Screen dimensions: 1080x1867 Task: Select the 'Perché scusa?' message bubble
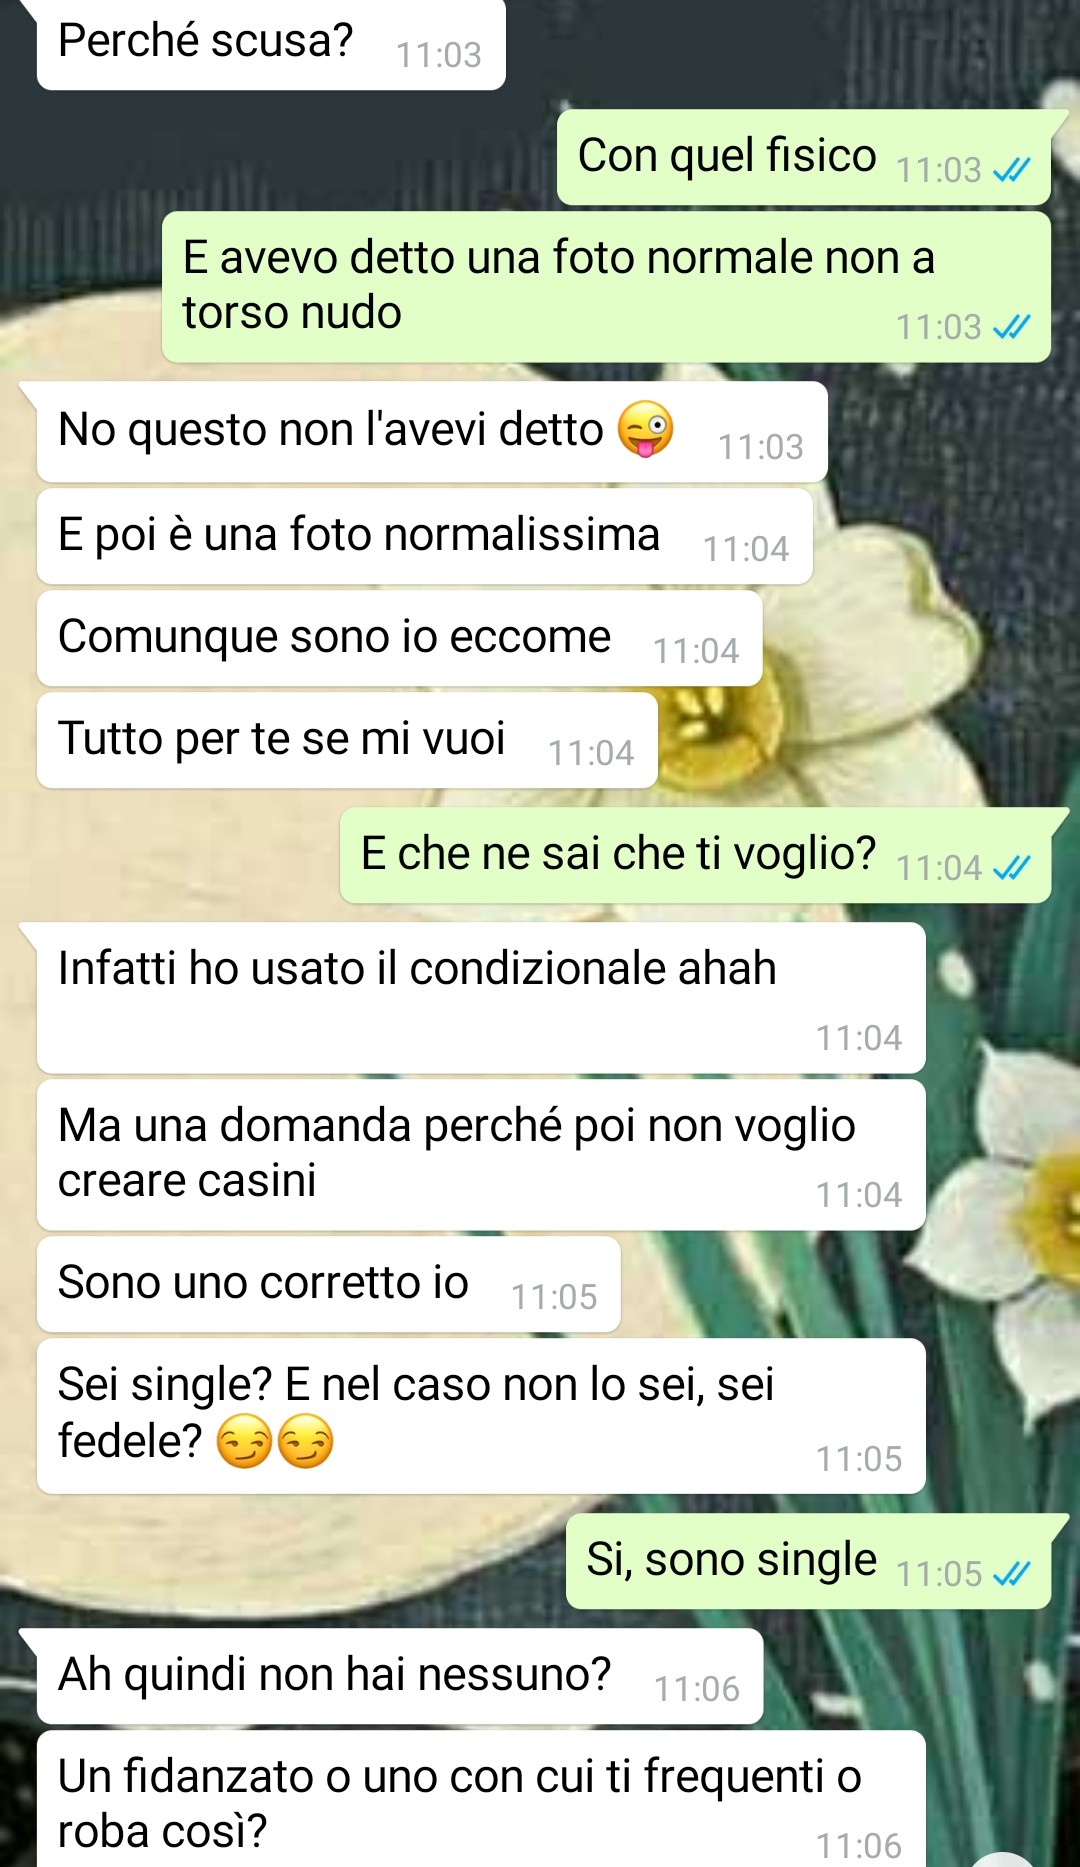pos(271,44)
